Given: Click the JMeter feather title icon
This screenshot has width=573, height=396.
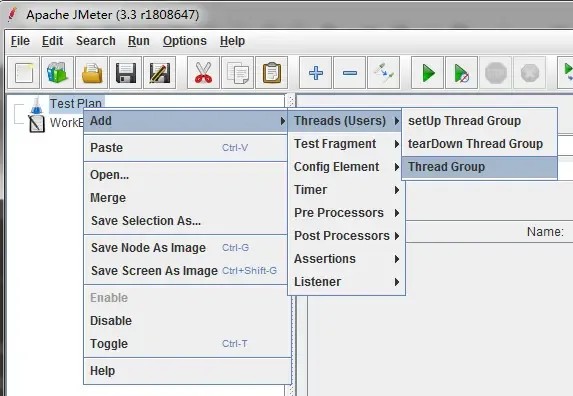Looking at the screenshot, I should pyautogui.click(x=13, y=15).
